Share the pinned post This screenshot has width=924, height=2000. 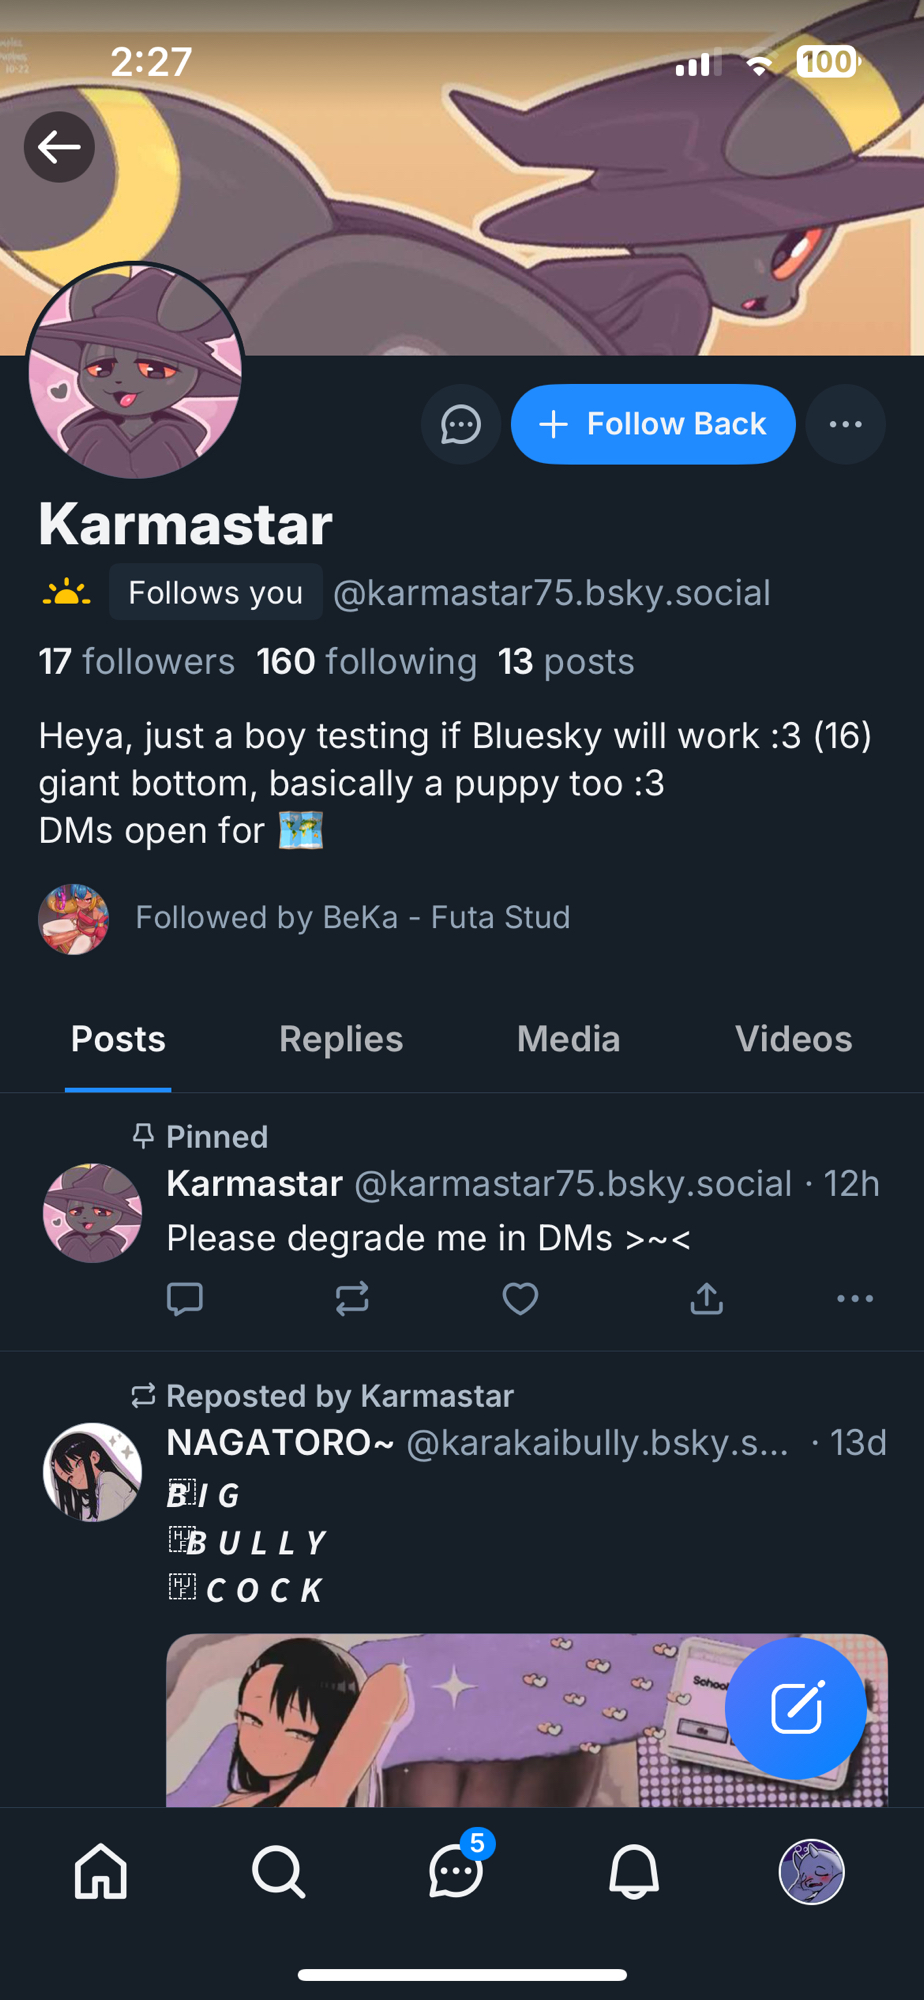click(706, 1299)
